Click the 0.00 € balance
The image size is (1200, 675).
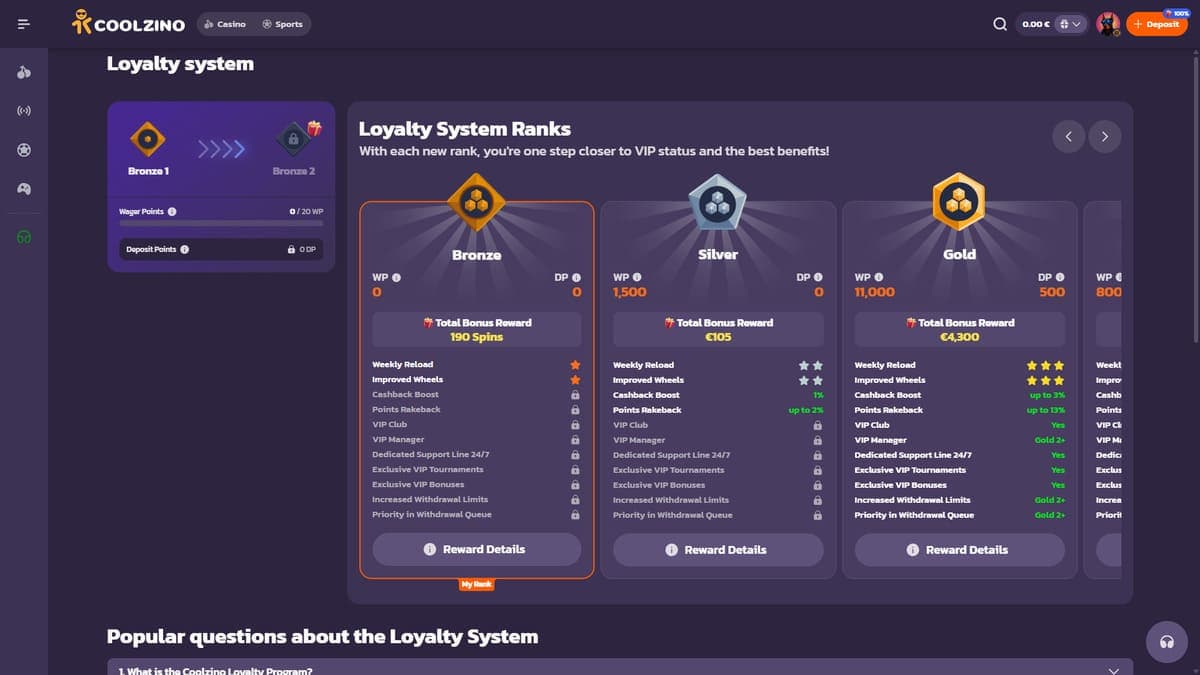[1036, 24]
